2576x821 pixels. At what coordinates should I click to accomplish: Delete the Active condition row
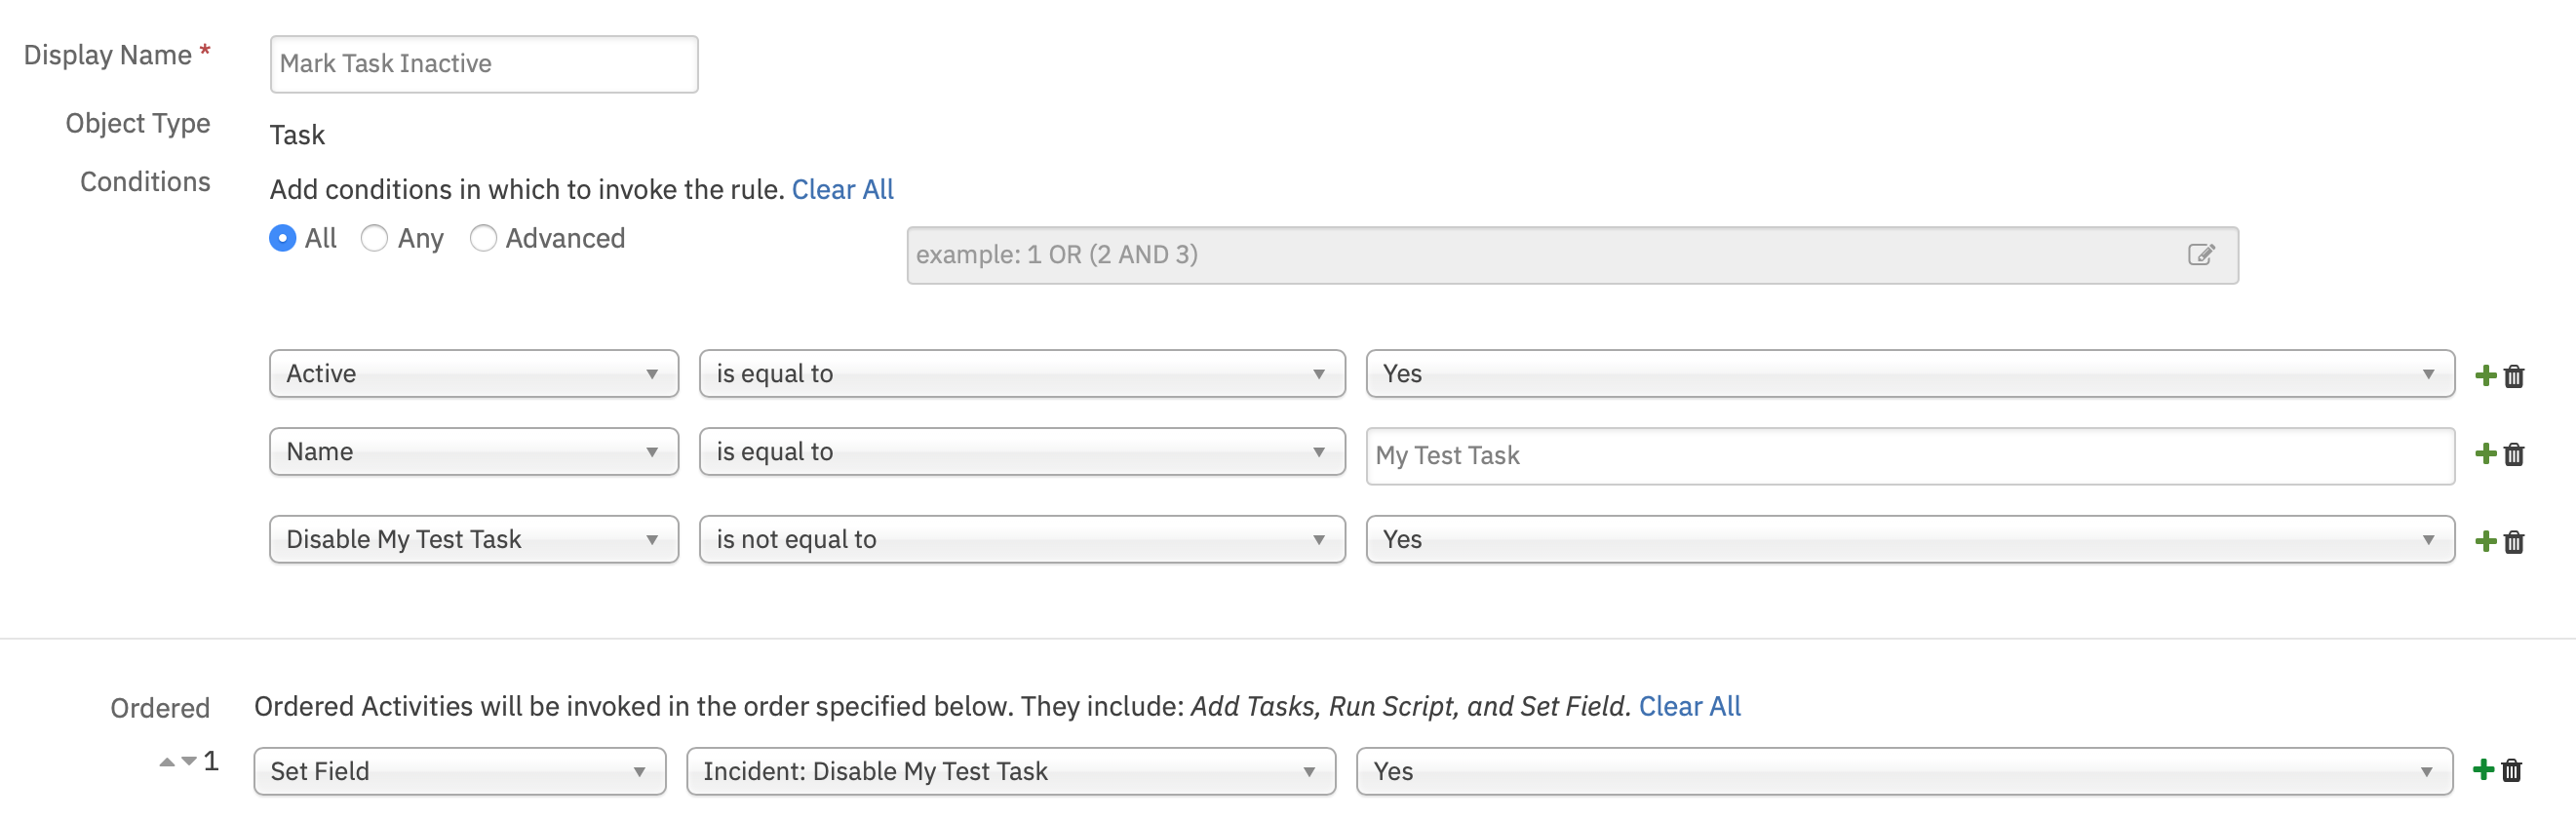coord(2514,376)
